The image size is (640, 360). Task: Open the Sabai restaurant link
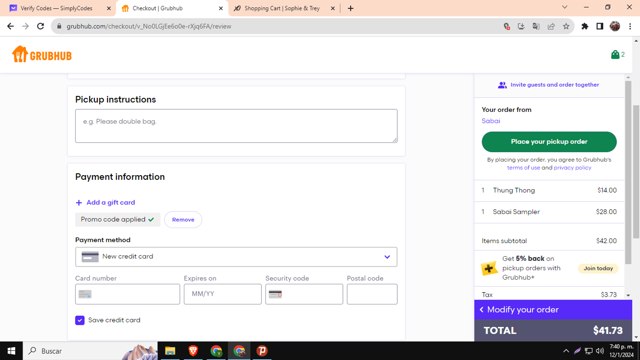click(491, 121)
